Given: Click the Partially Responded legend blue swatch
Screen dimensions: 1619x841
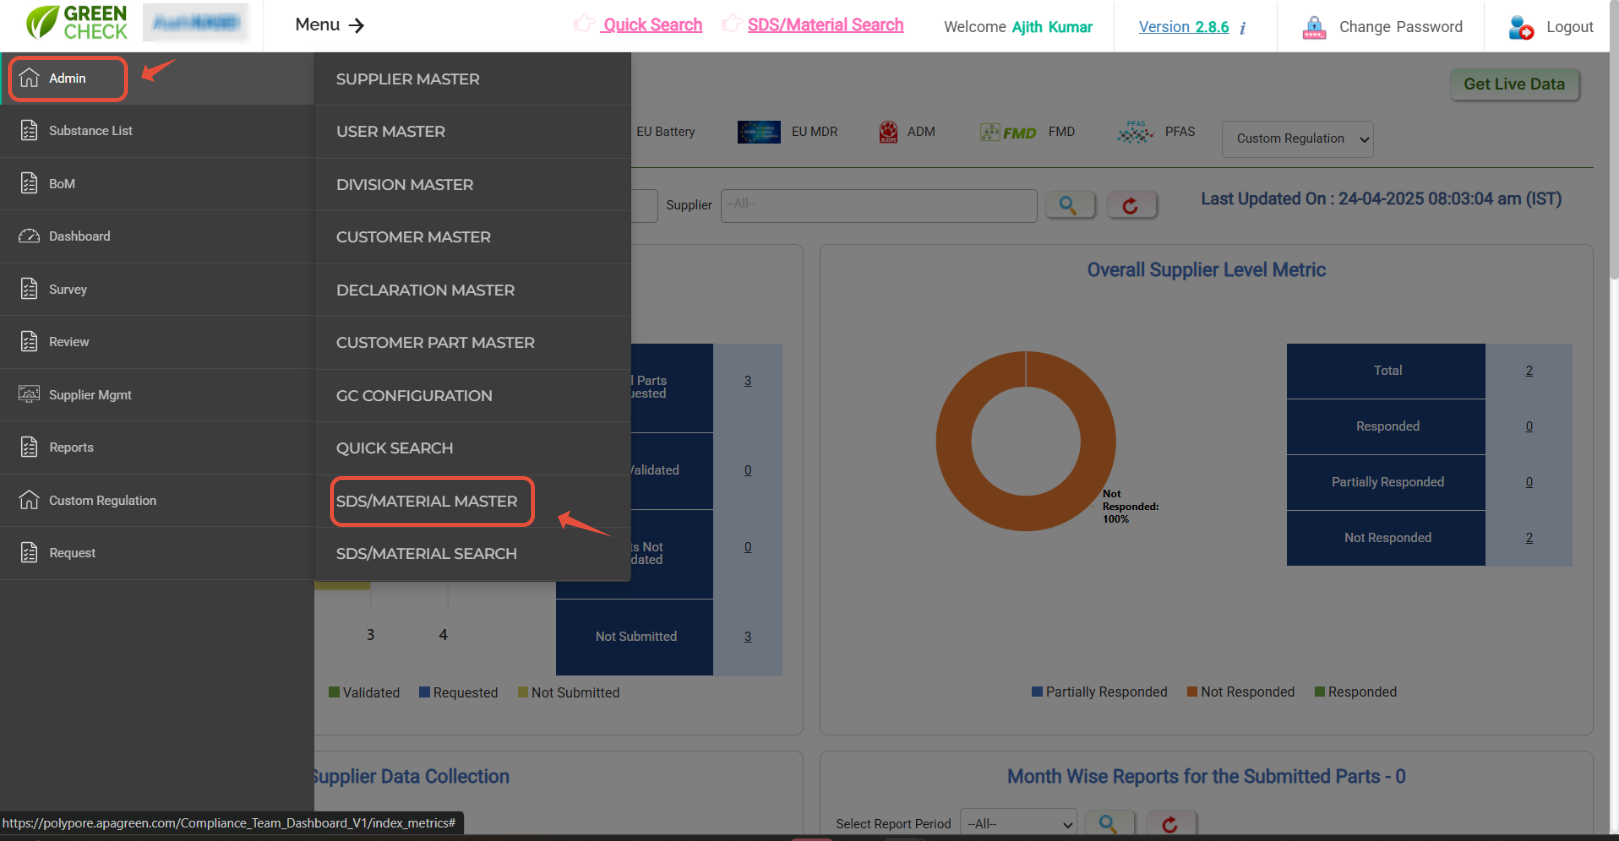Looking at the screenshot, I should pyautogui.click(x=1037, y=692).
